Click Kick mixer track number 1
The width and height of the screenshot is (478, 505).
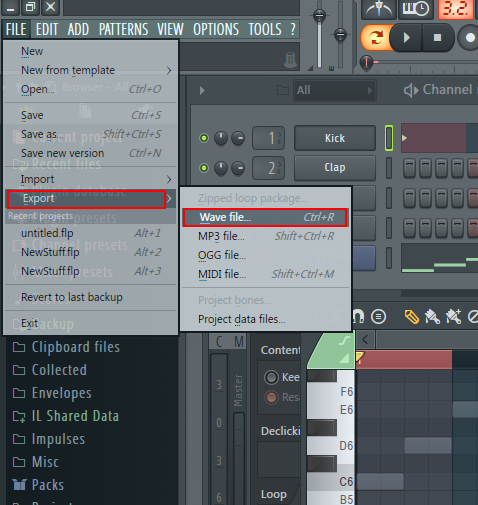click(x=269, y=138)
